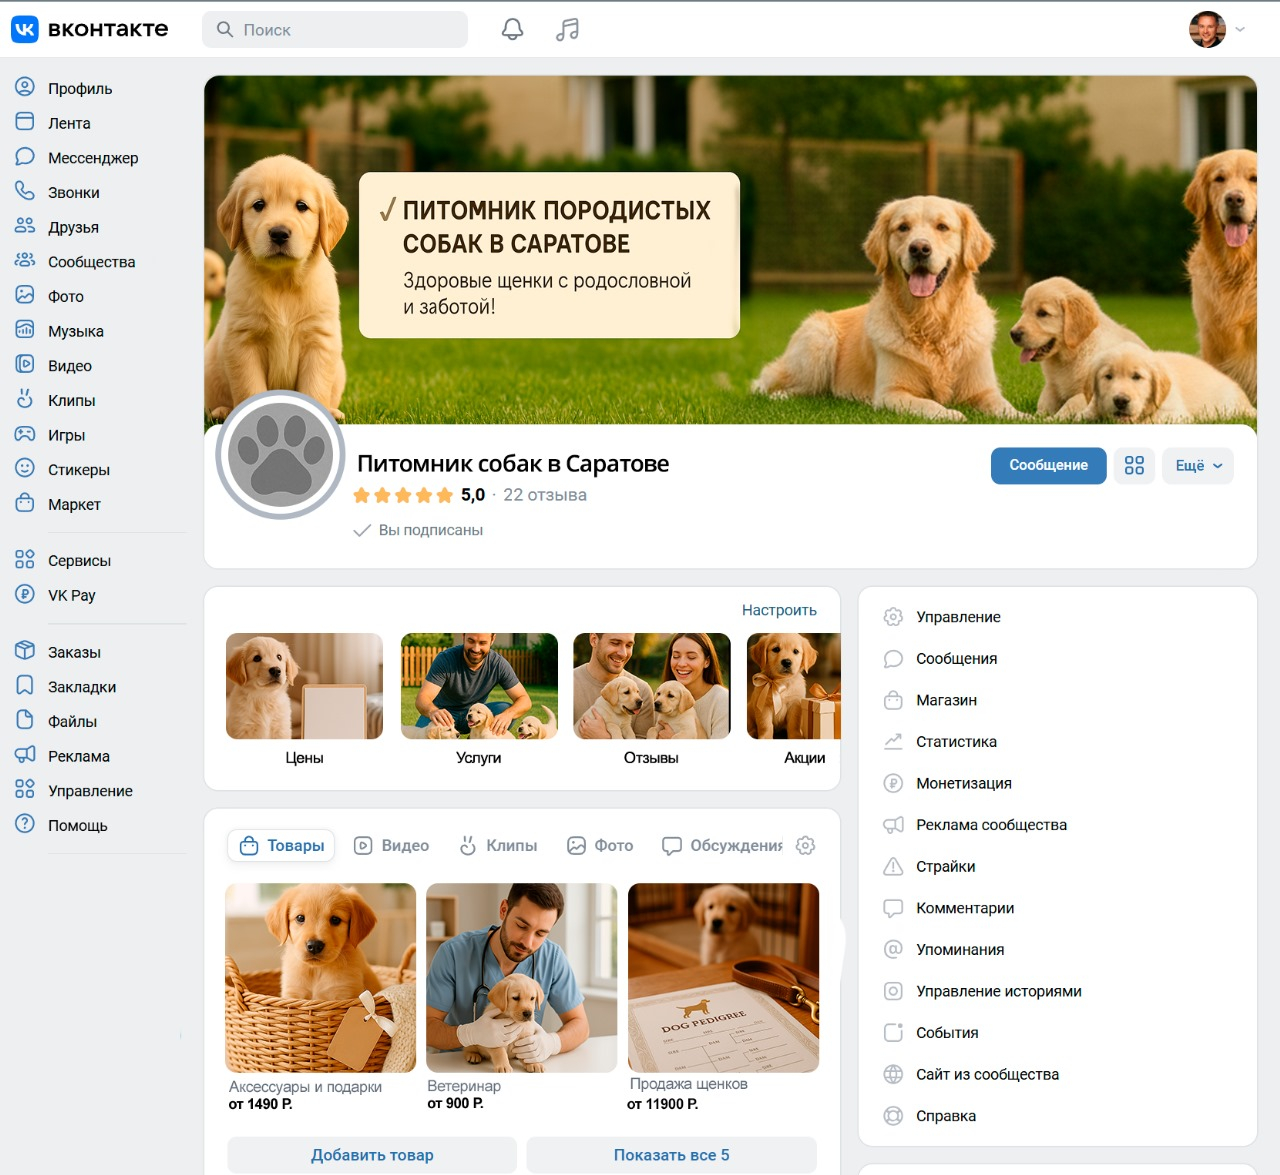
Task: Click the Стикеры smiley icon
Action: tap(25, 468)
